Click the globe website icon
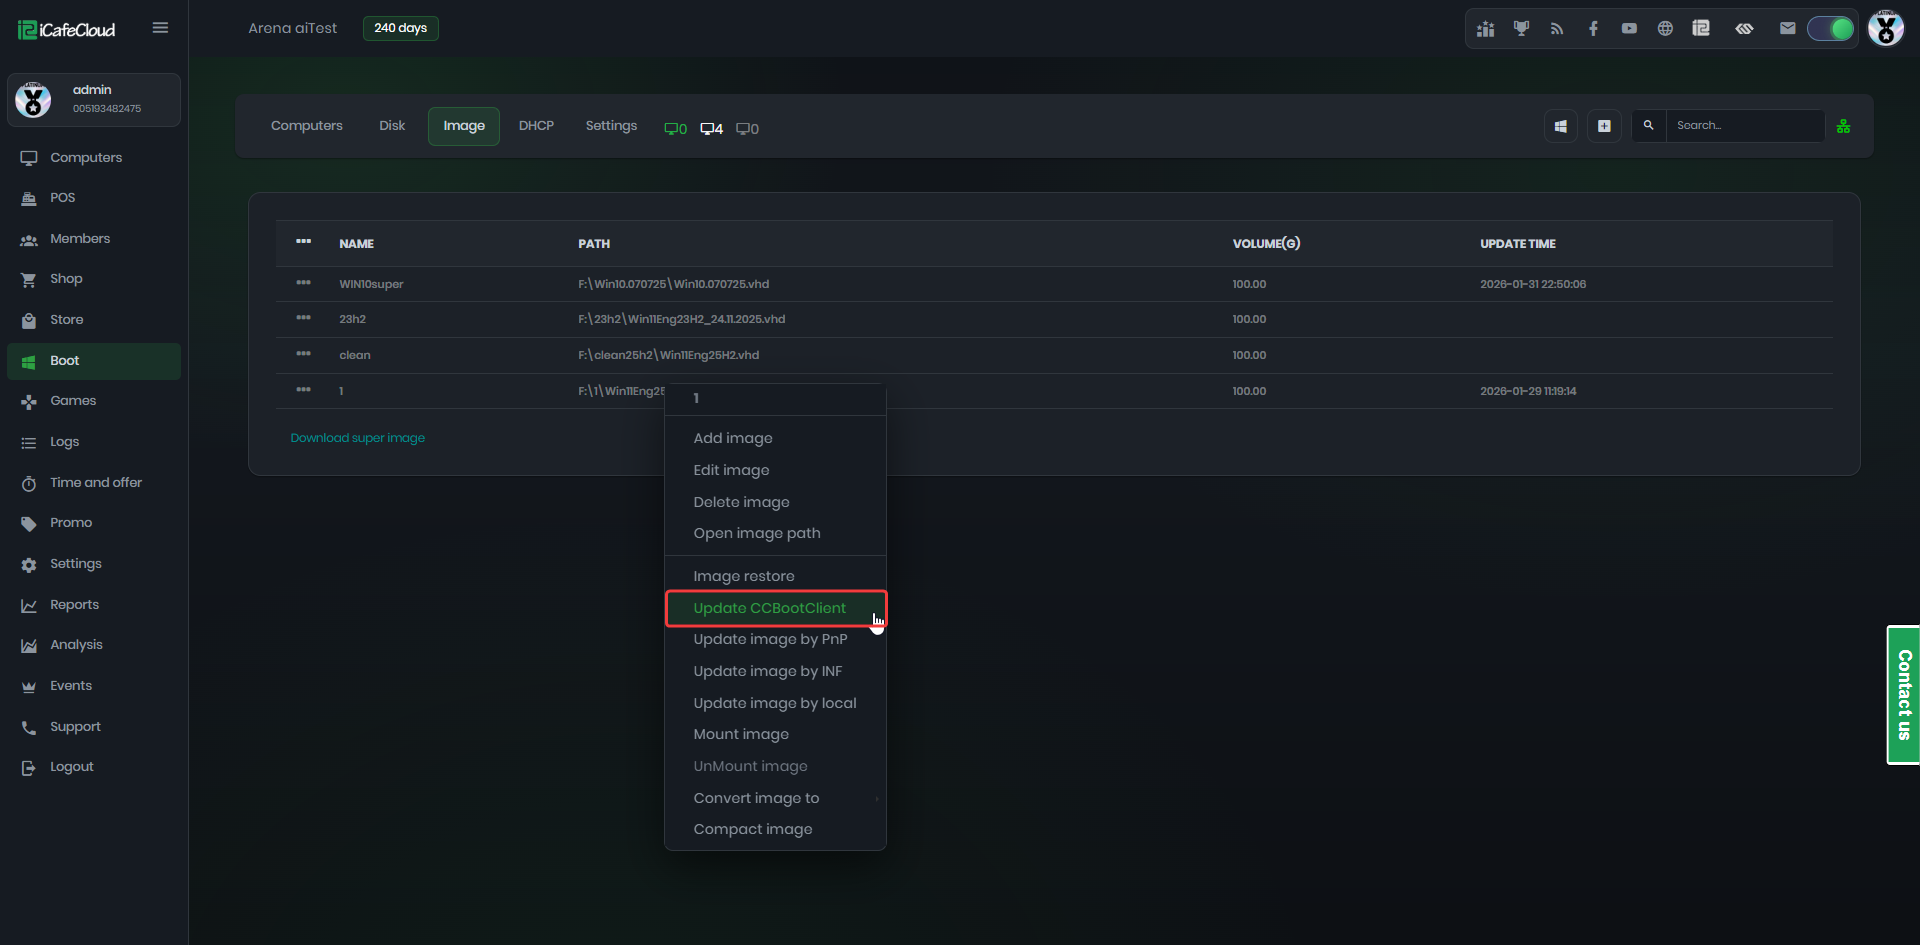Screen dimensions: 1920x945 click(1665, 28)
